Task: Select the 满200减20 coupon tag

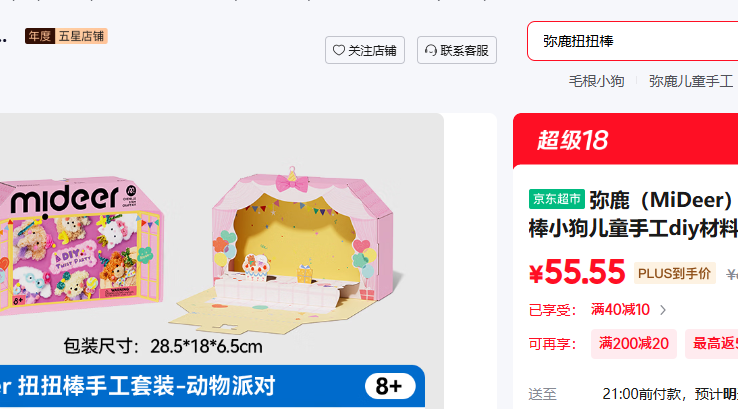Action: pos(634,344)
